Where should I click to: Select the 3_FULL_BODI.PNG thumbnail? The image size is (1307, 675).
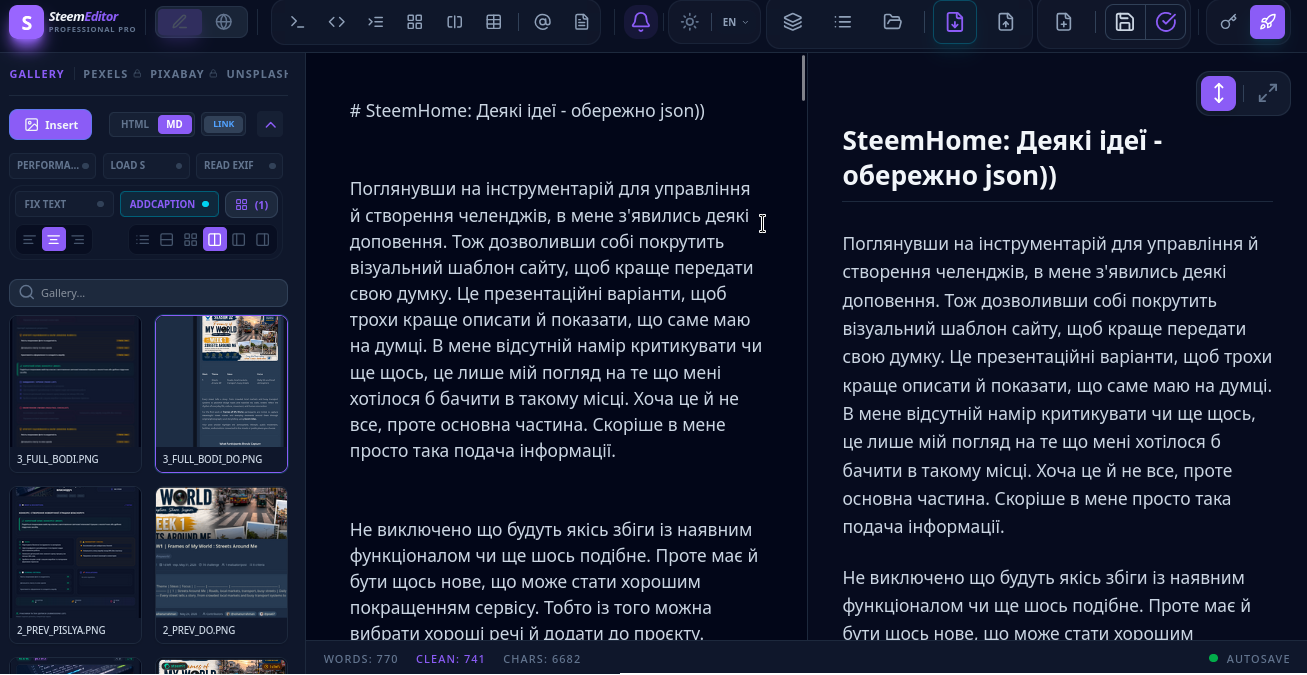click(x=75, y=394)
